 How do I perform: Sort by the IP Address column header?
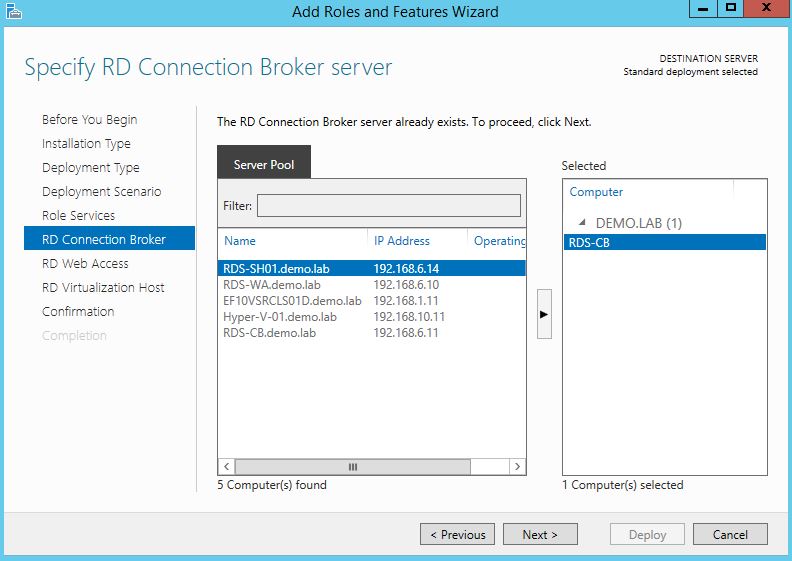tap(402, 241)
